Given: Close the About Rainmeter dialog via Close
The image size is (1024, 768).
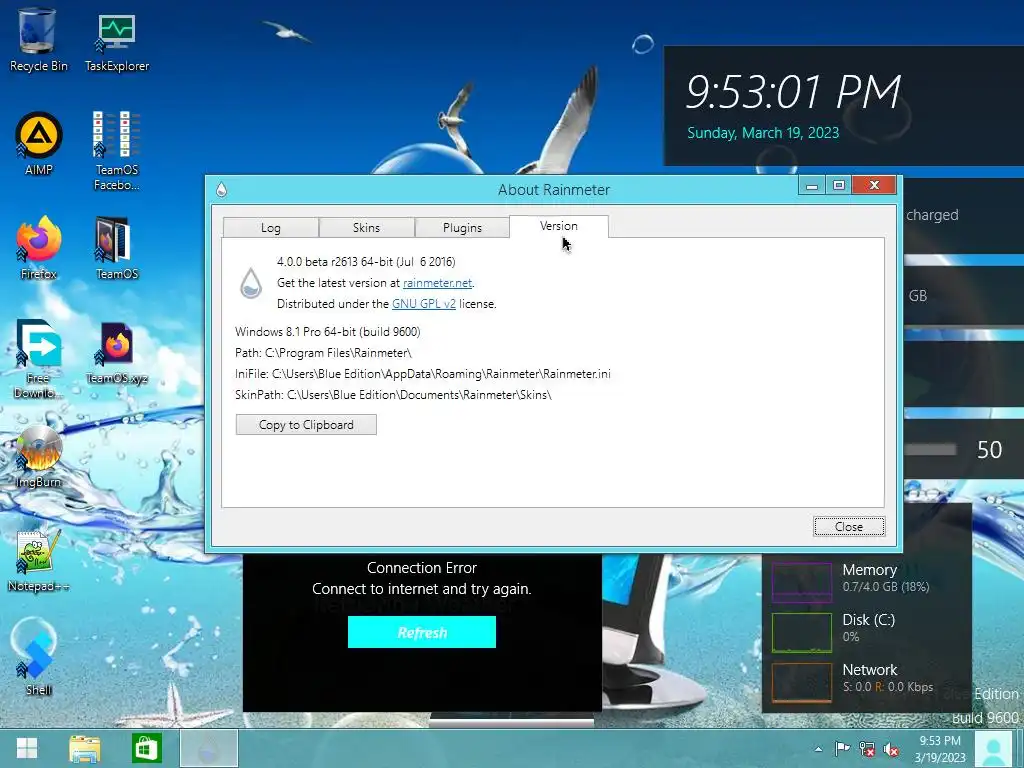Looking at the screenshot, I should (849, 526).
